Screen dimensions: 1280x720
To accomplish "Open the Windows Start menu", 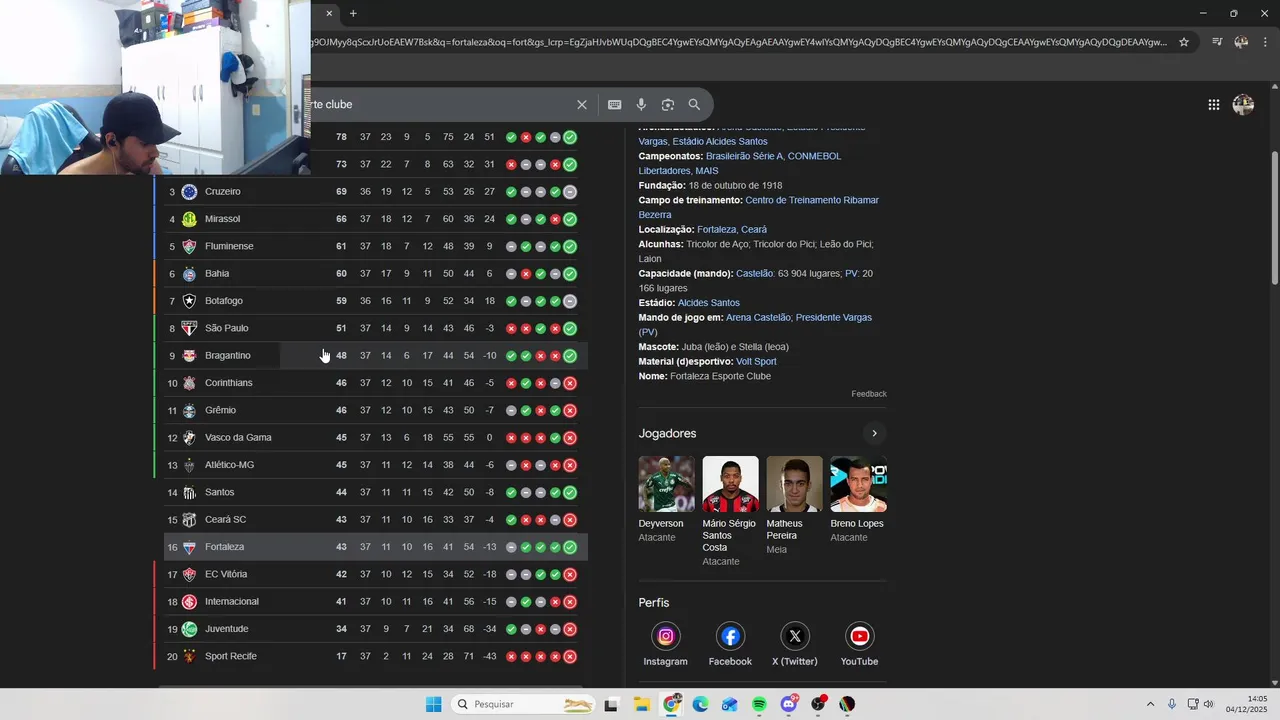I will click(x=433, y=704).
